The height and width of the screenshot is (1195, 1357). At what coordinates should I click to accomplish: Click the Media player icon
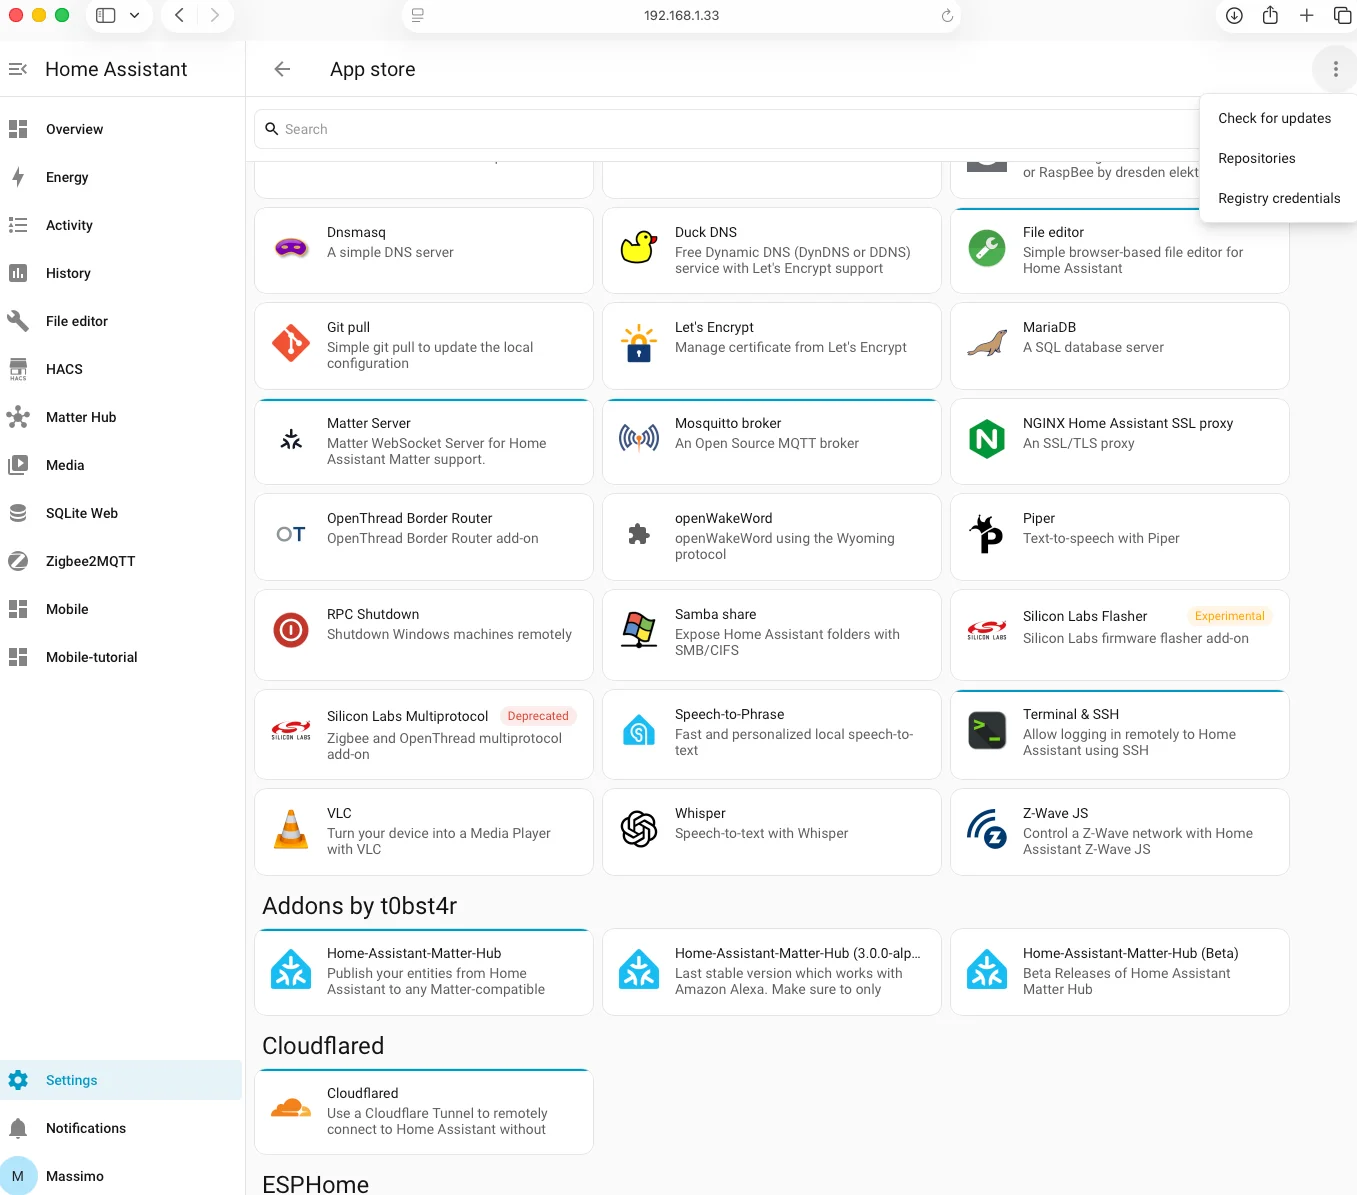pos(18,465)
